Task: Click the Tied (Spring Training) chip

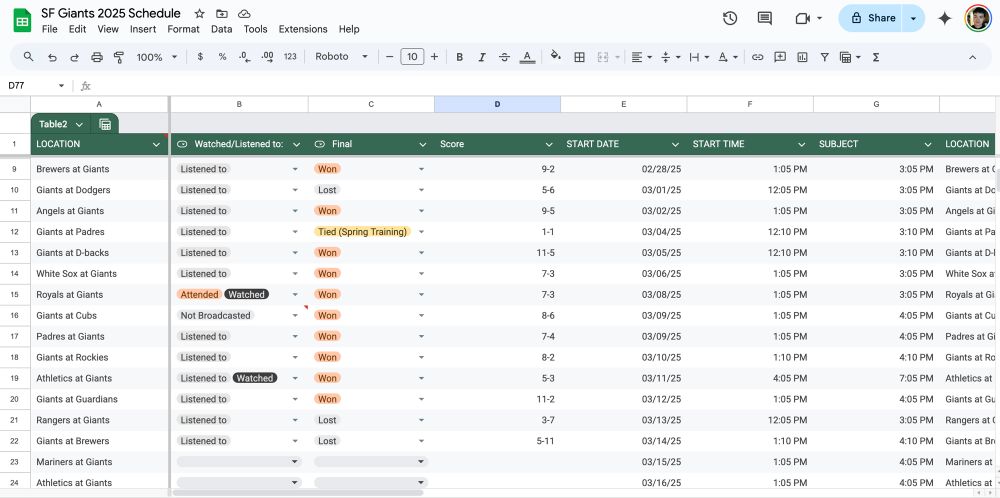Action: [x=362, y=232]
